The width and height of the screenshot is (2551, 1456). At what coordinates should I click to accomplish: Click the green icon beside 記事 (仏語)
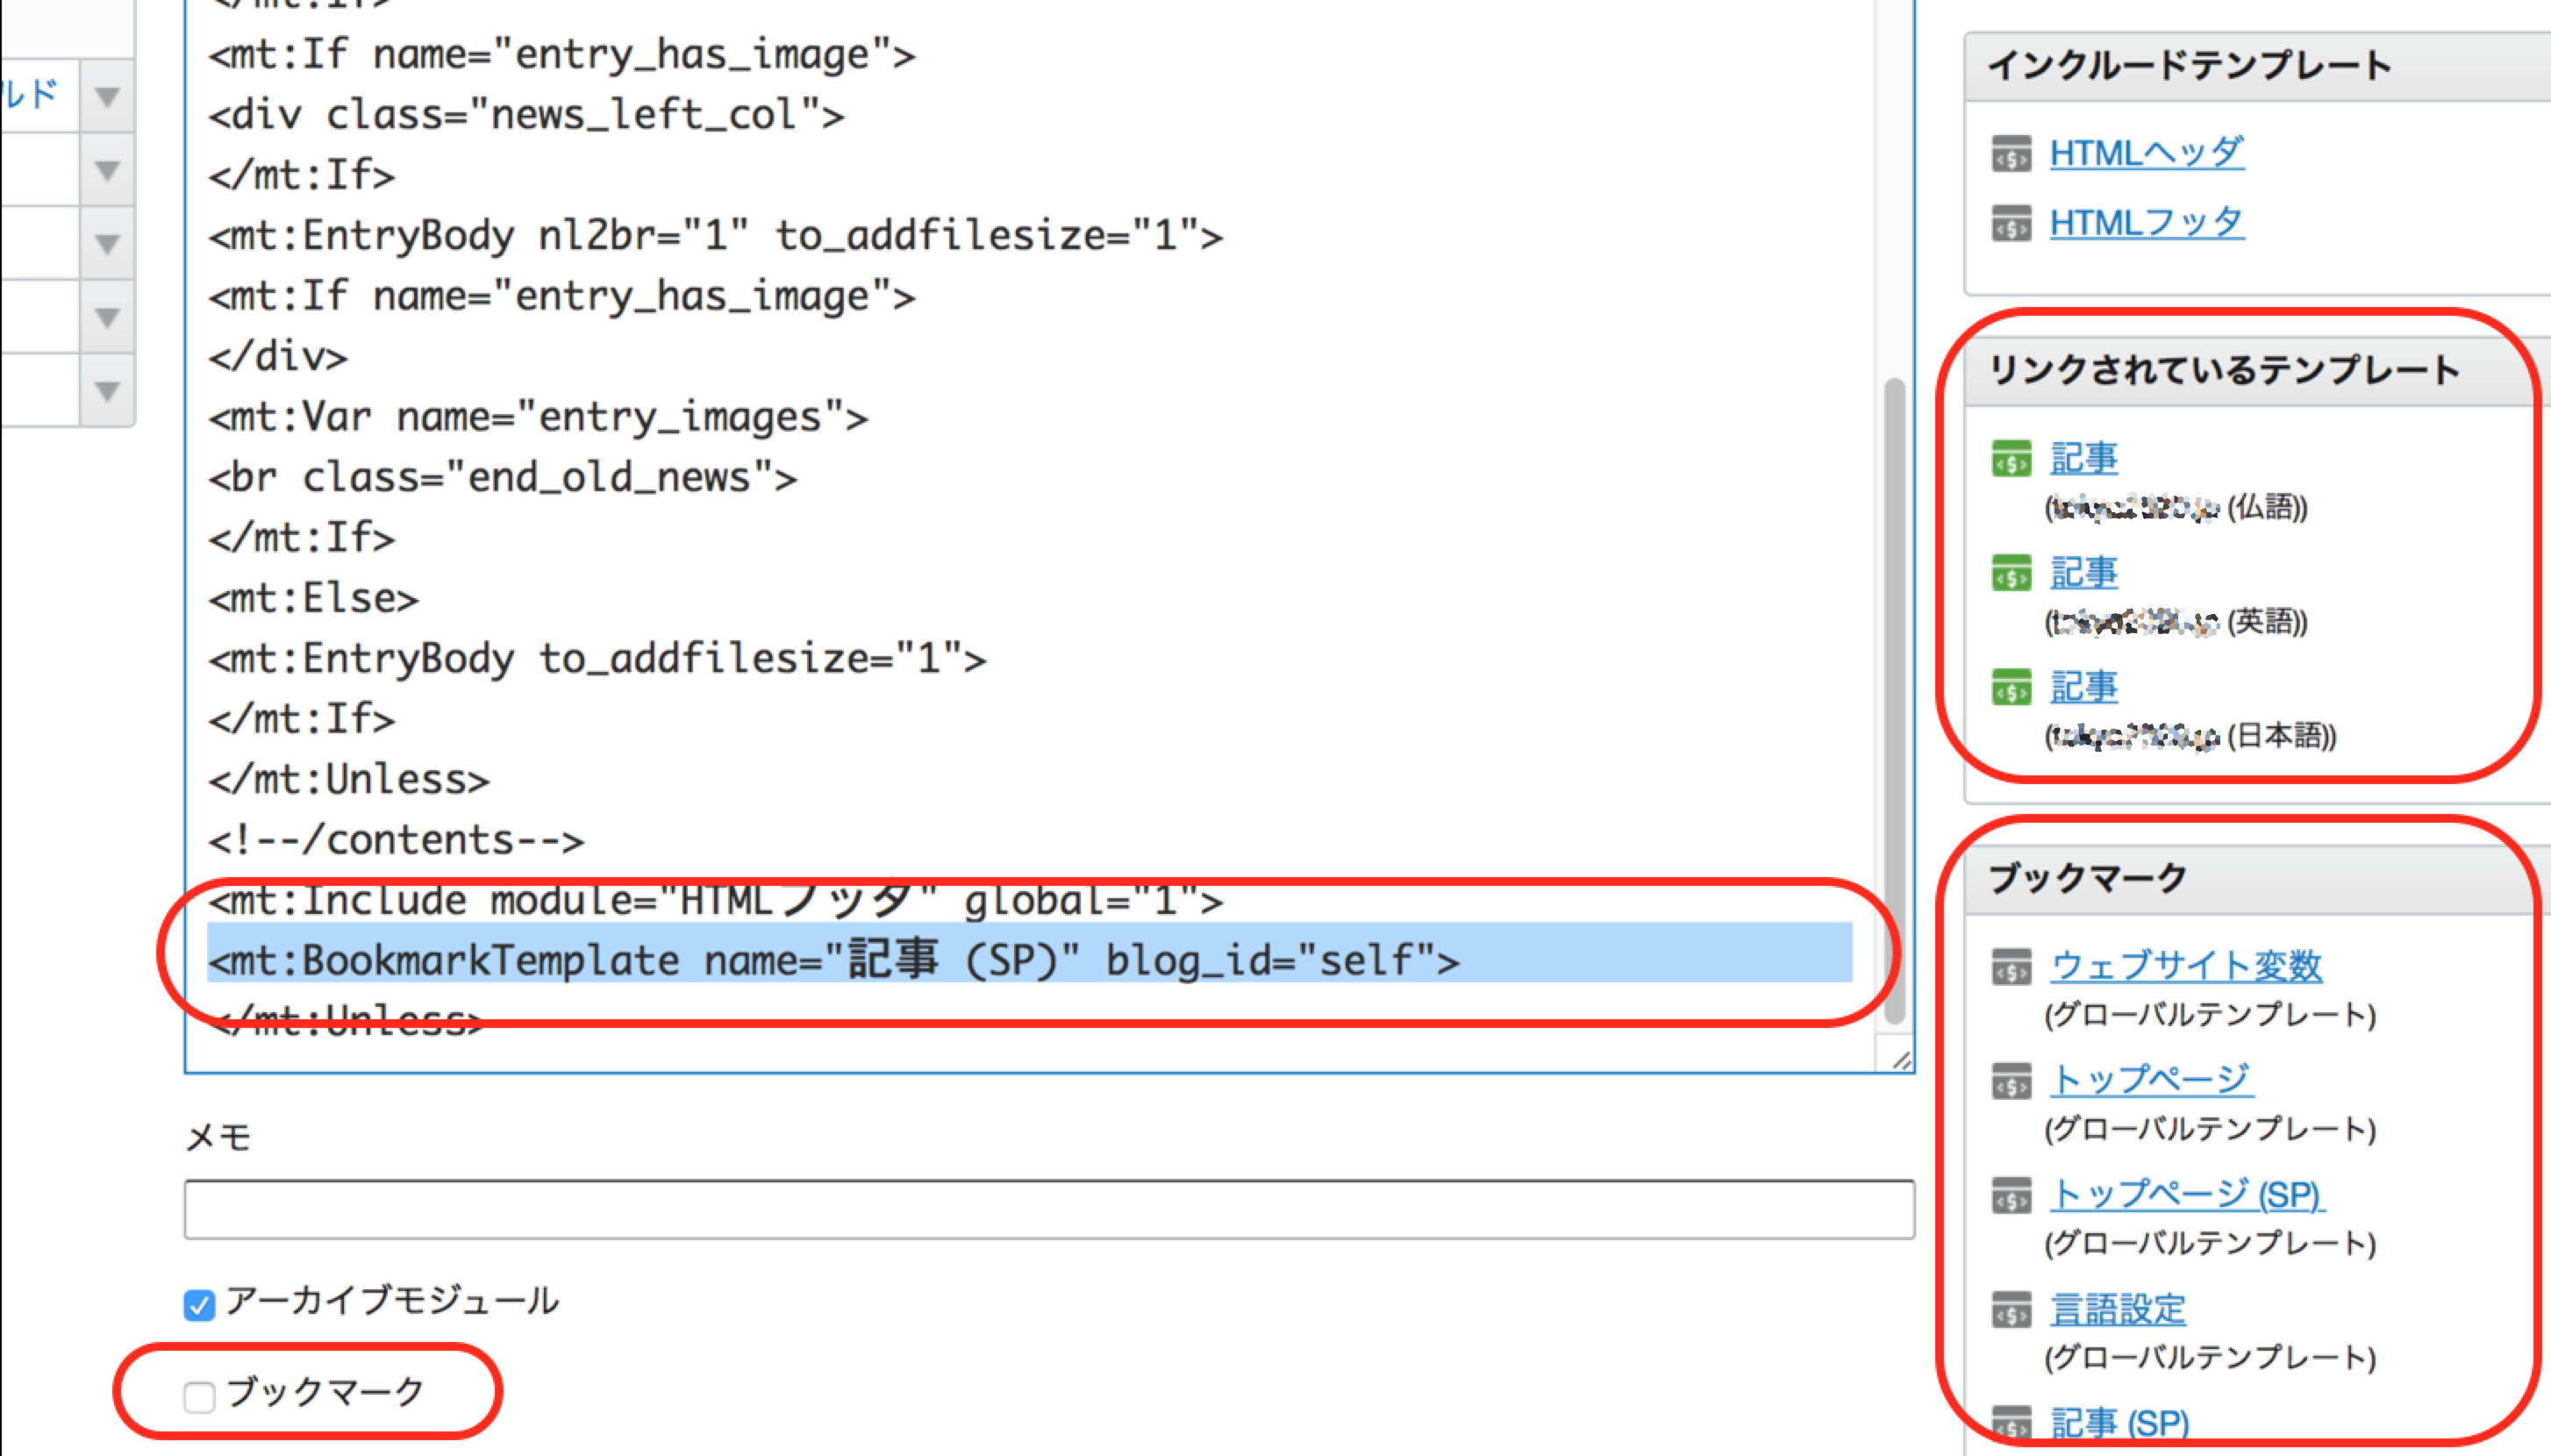(x=2011, y=459)
